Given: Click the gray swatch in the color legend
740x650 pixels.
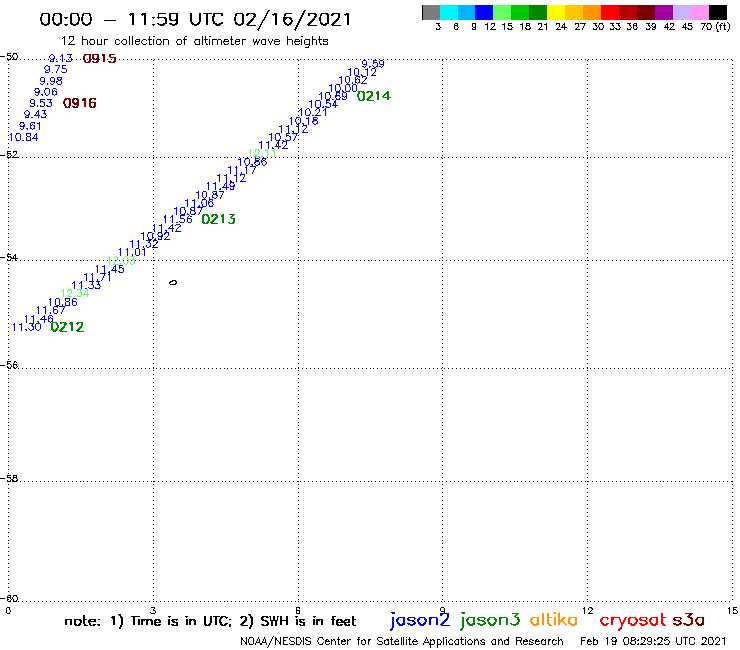Looking at the screenshot, I should pos(431,12).
